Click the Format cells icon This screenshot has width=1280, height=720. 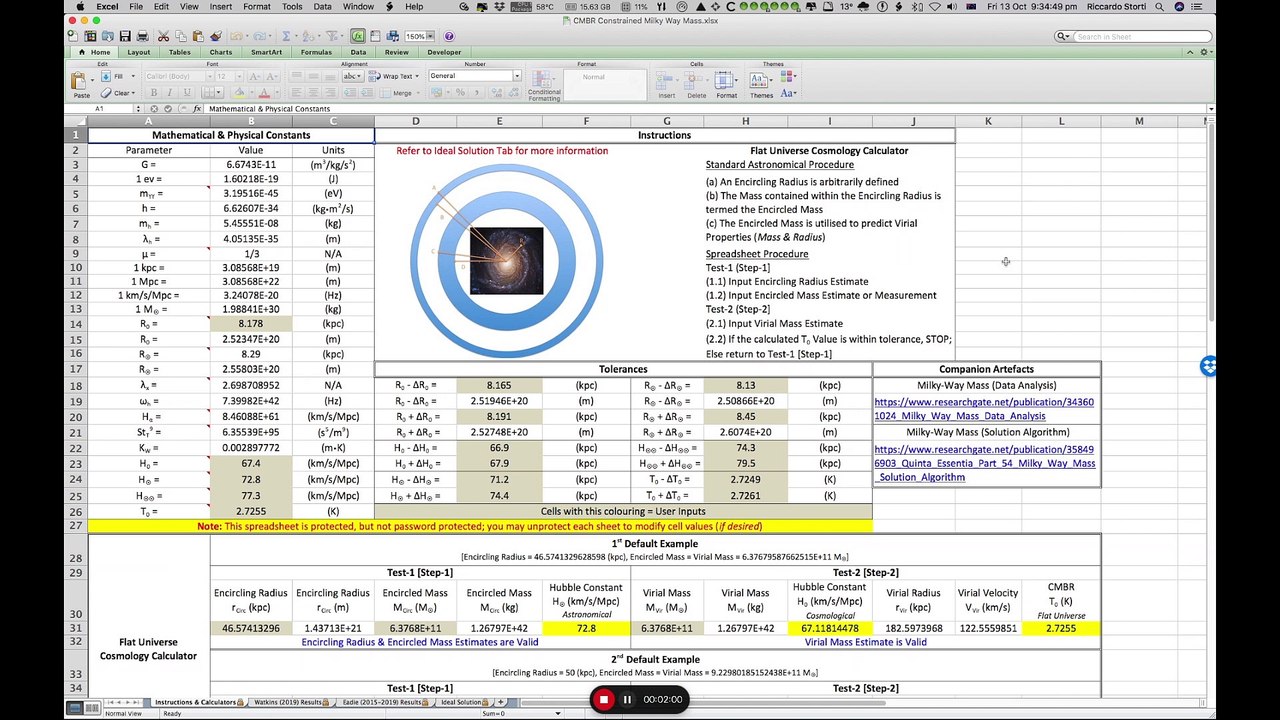[724, 78]
